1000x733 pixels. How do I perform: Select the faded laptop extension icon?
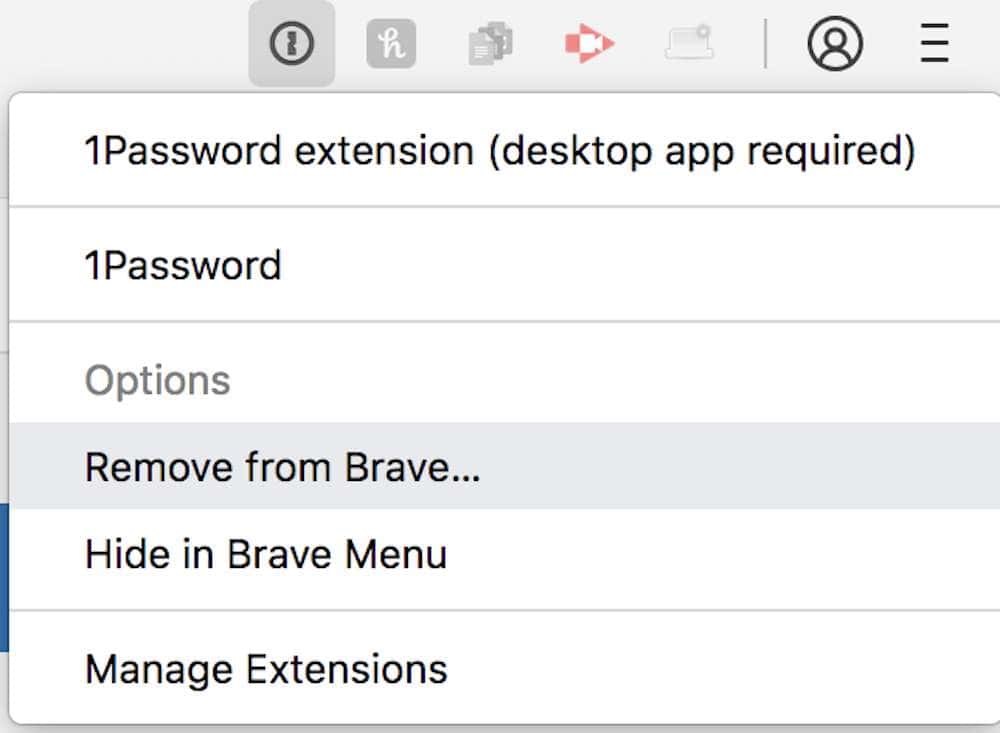tap(689, 44)
